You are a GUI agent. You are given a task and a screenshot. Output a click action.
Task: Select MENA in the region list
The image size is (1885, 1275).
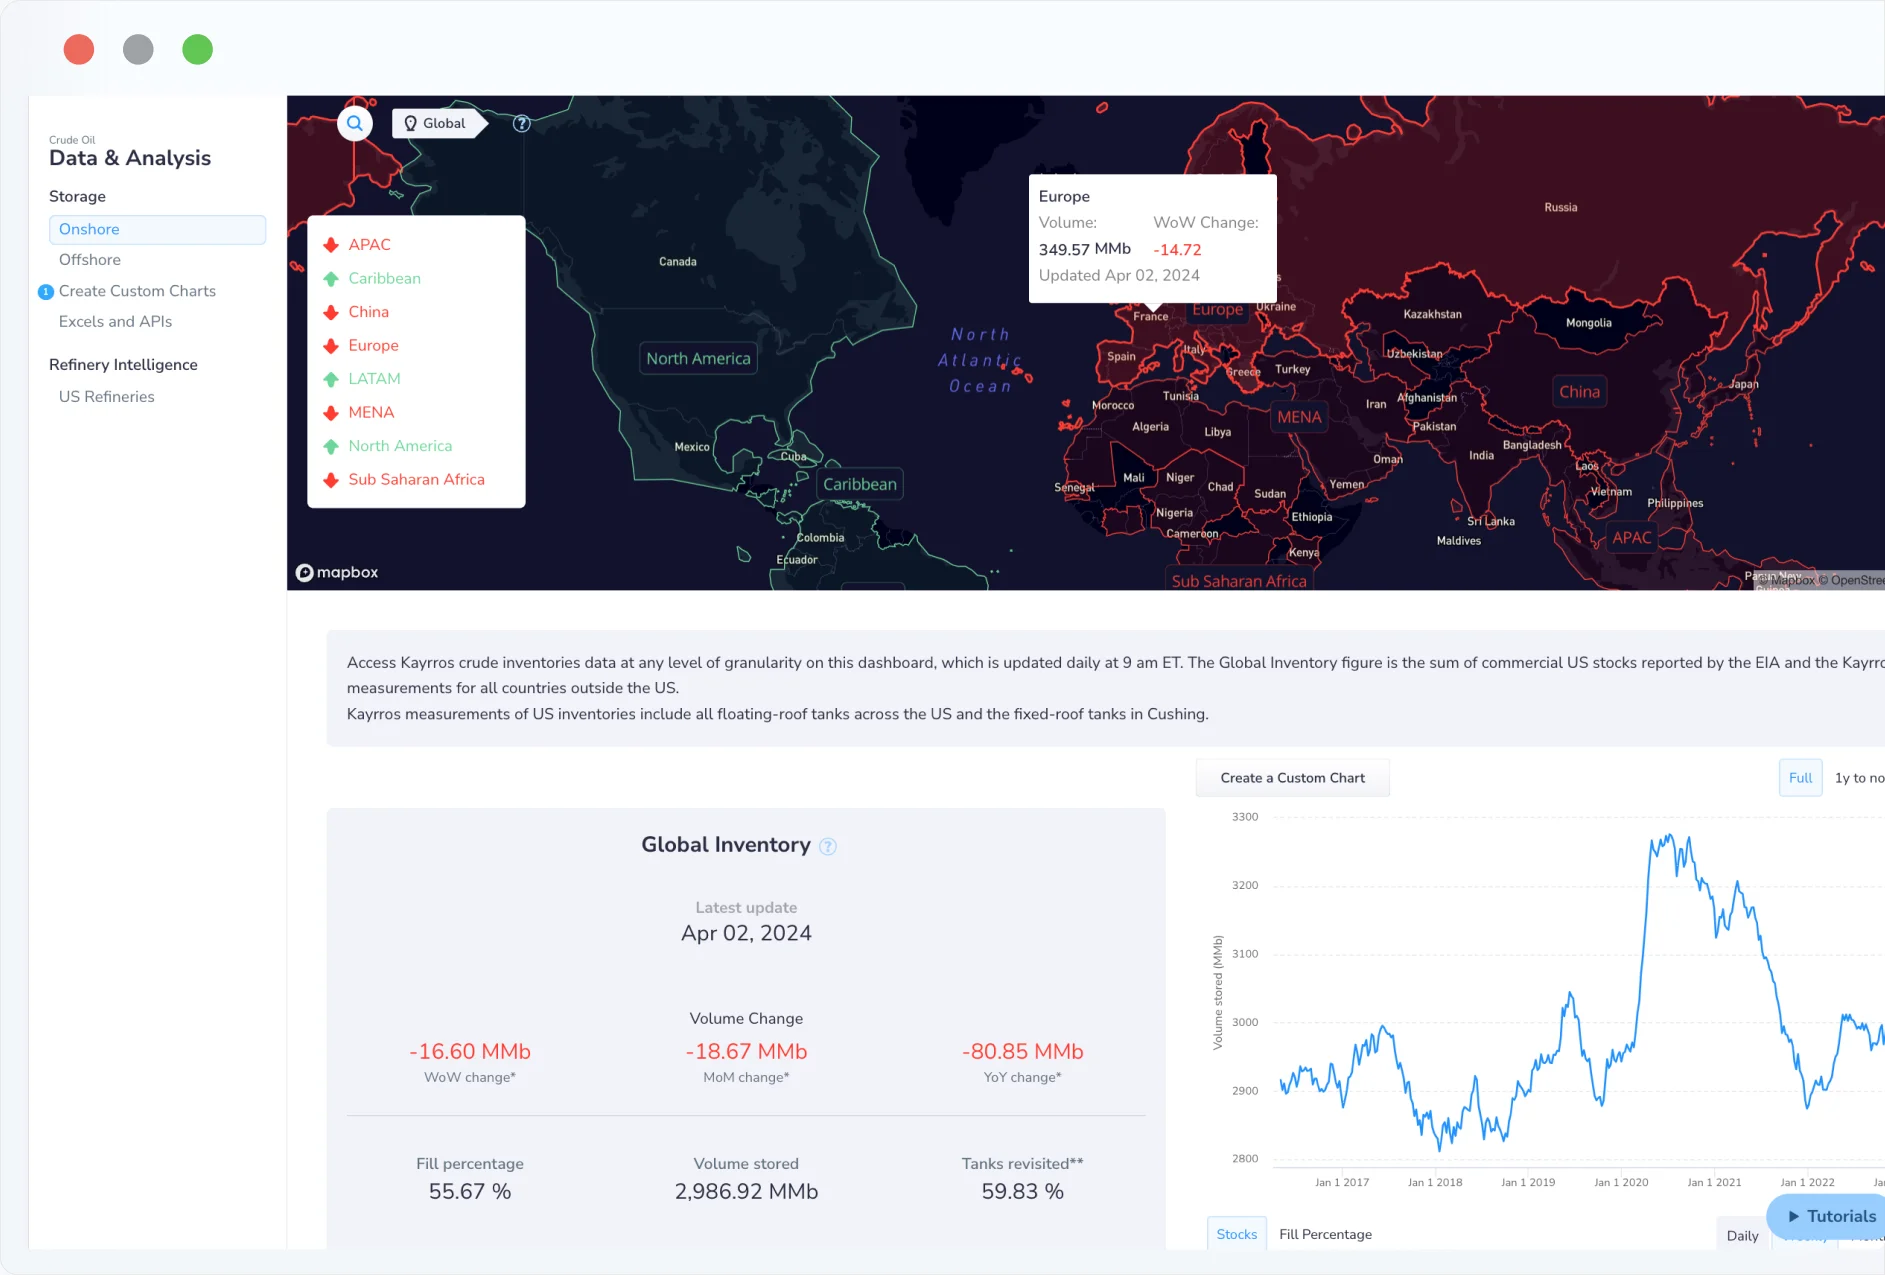point(371,413)
